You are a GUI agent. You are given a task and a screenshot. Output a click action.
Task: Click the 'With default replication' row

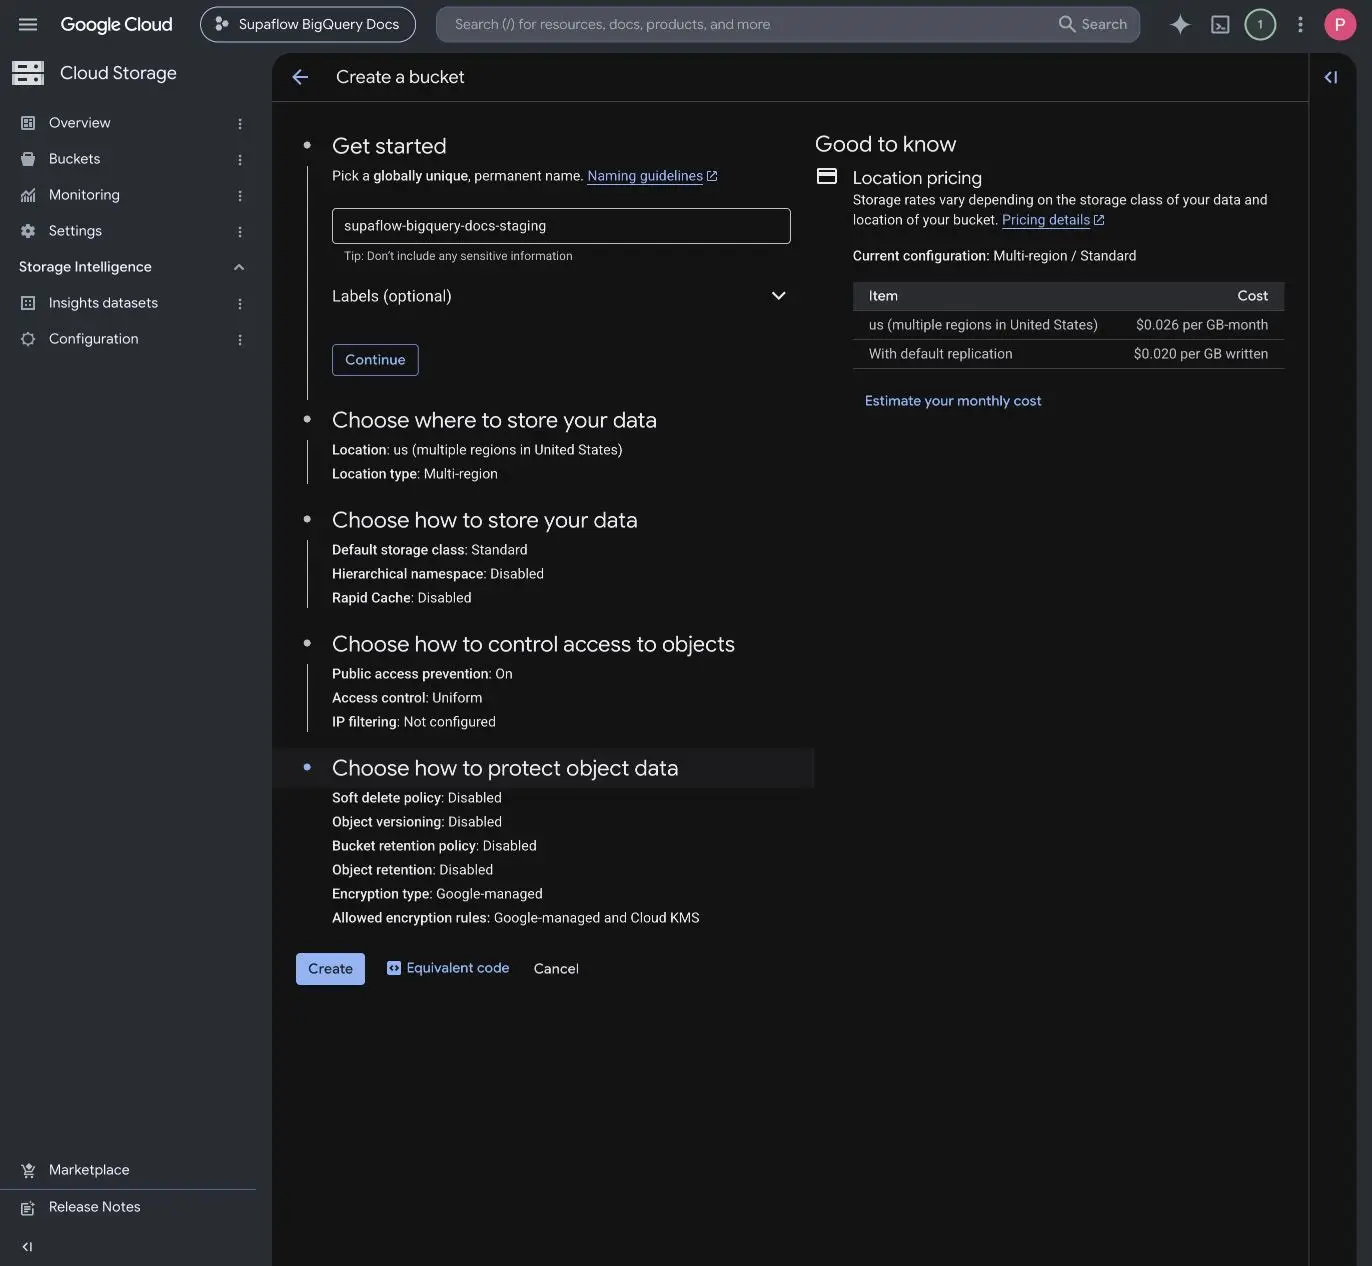point(1068,354)
